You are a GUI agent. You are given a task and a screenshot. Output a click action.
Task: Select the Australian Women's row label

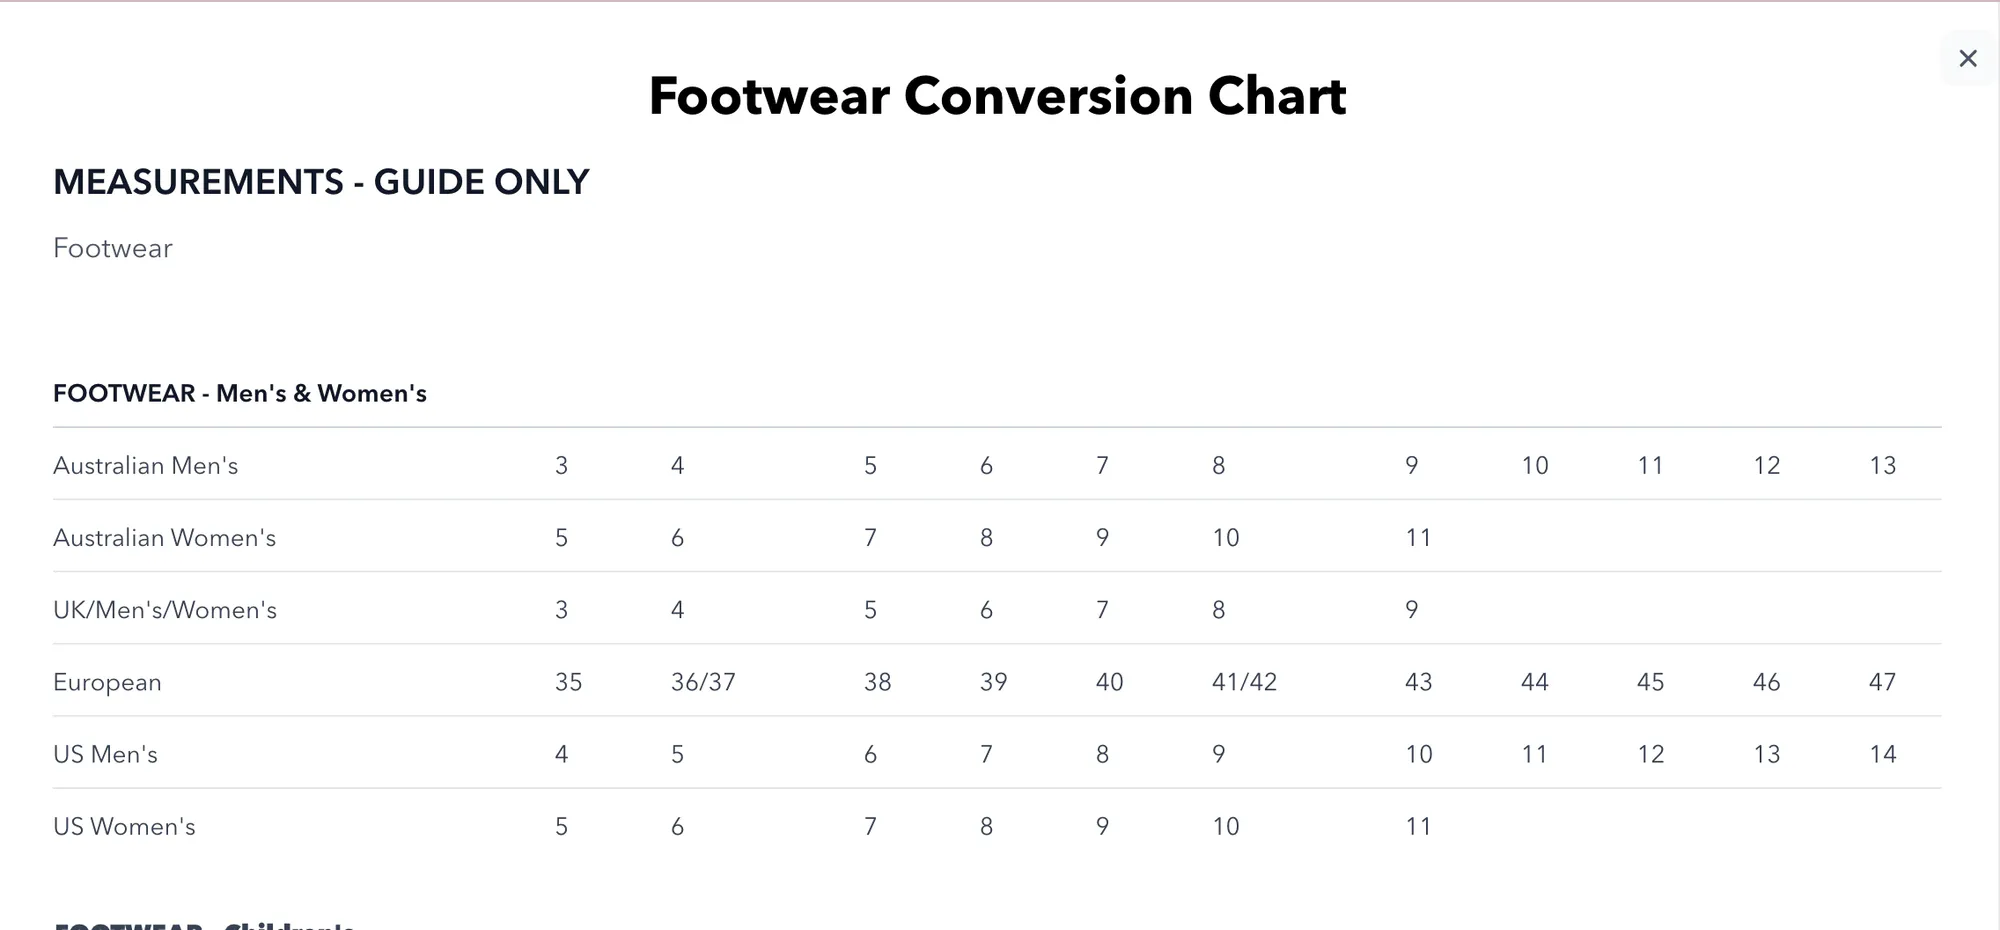(165, 537)
